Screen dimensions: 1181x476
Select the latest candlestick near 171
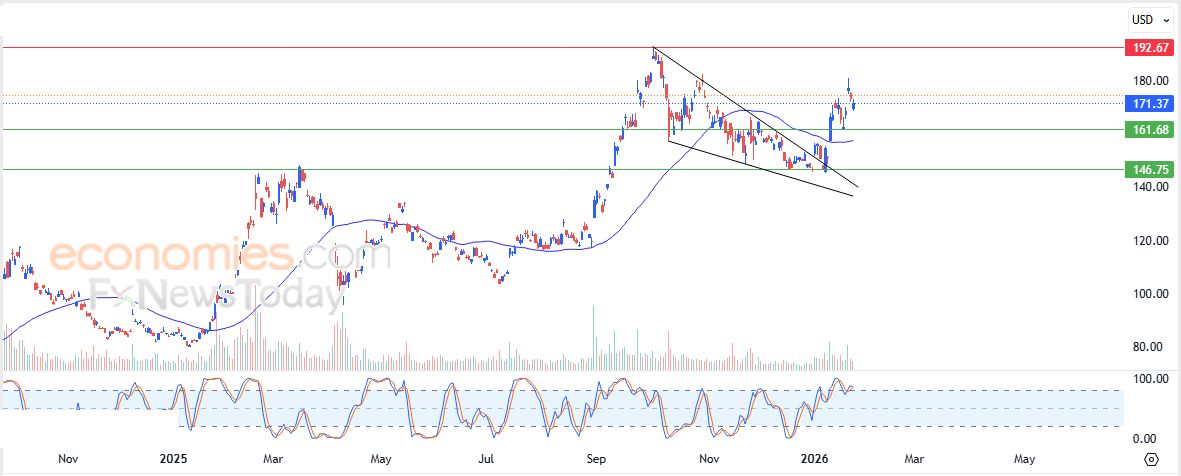tap(853, 105)
